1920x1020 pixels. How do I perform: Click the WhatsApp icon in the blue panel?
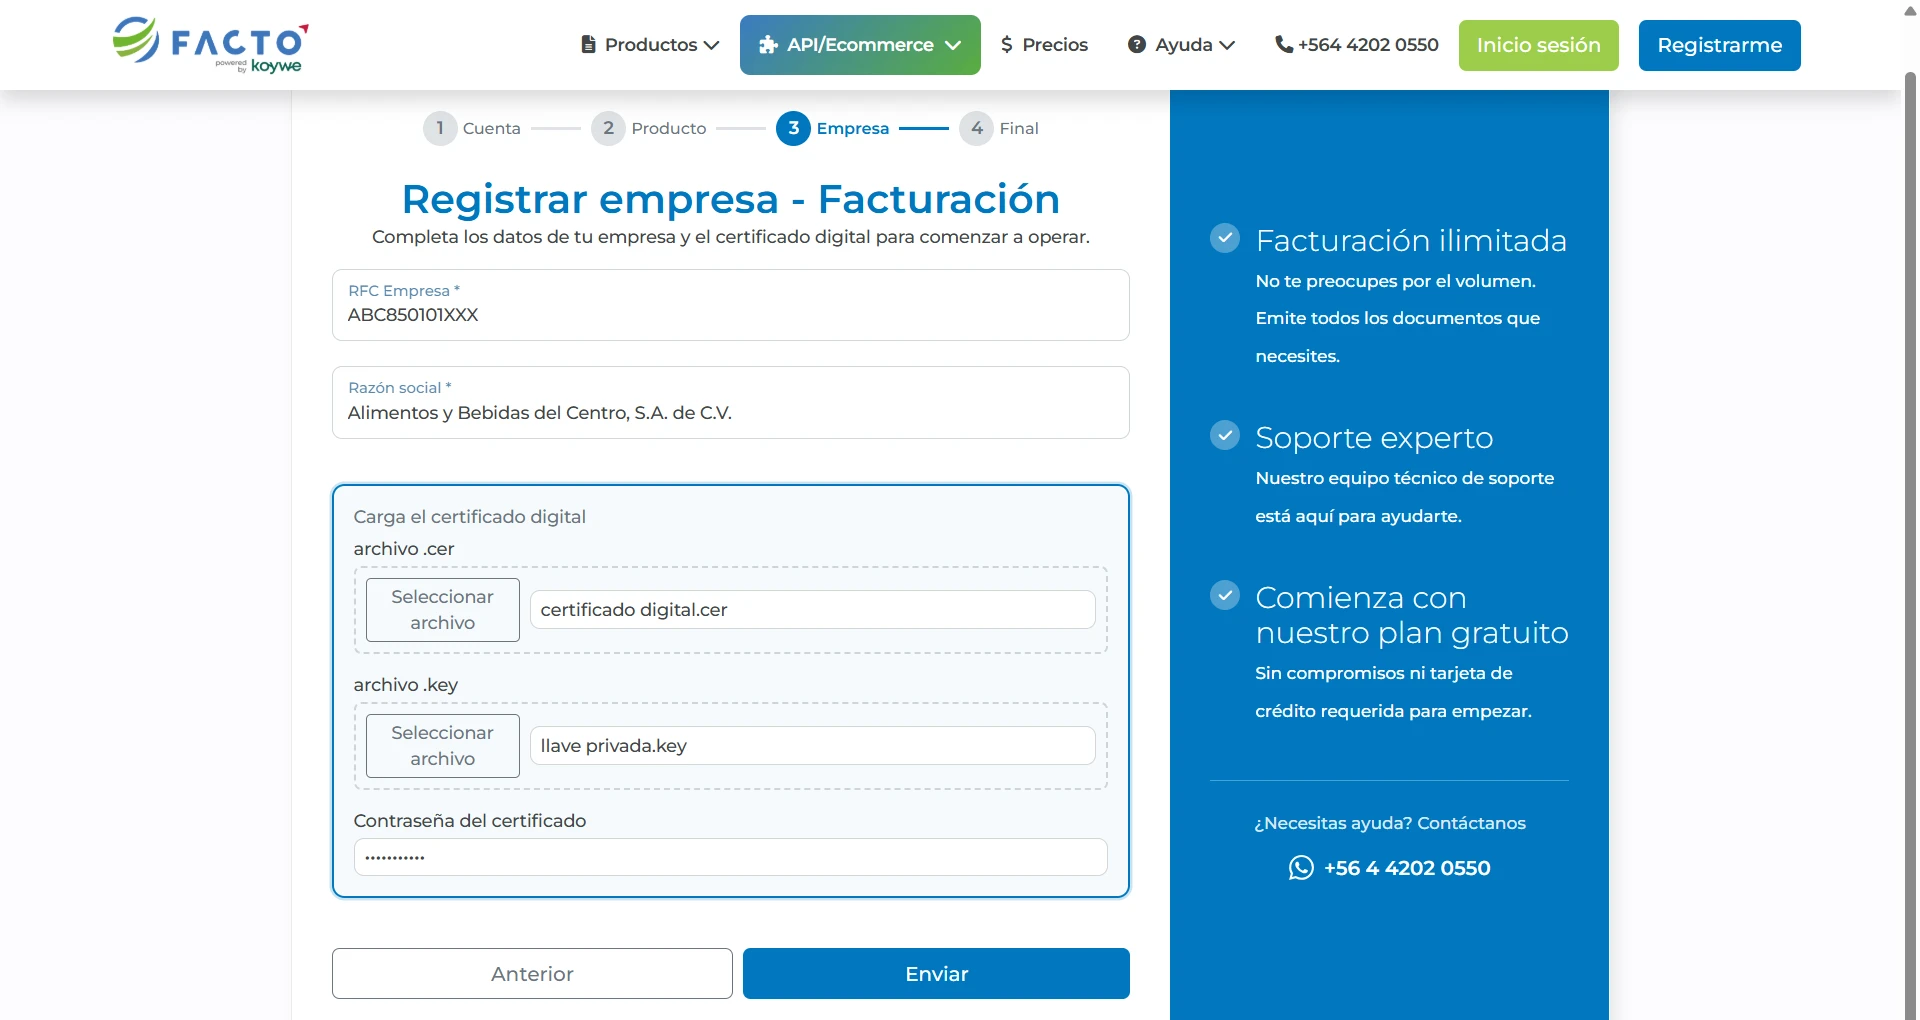point(1301,868)
